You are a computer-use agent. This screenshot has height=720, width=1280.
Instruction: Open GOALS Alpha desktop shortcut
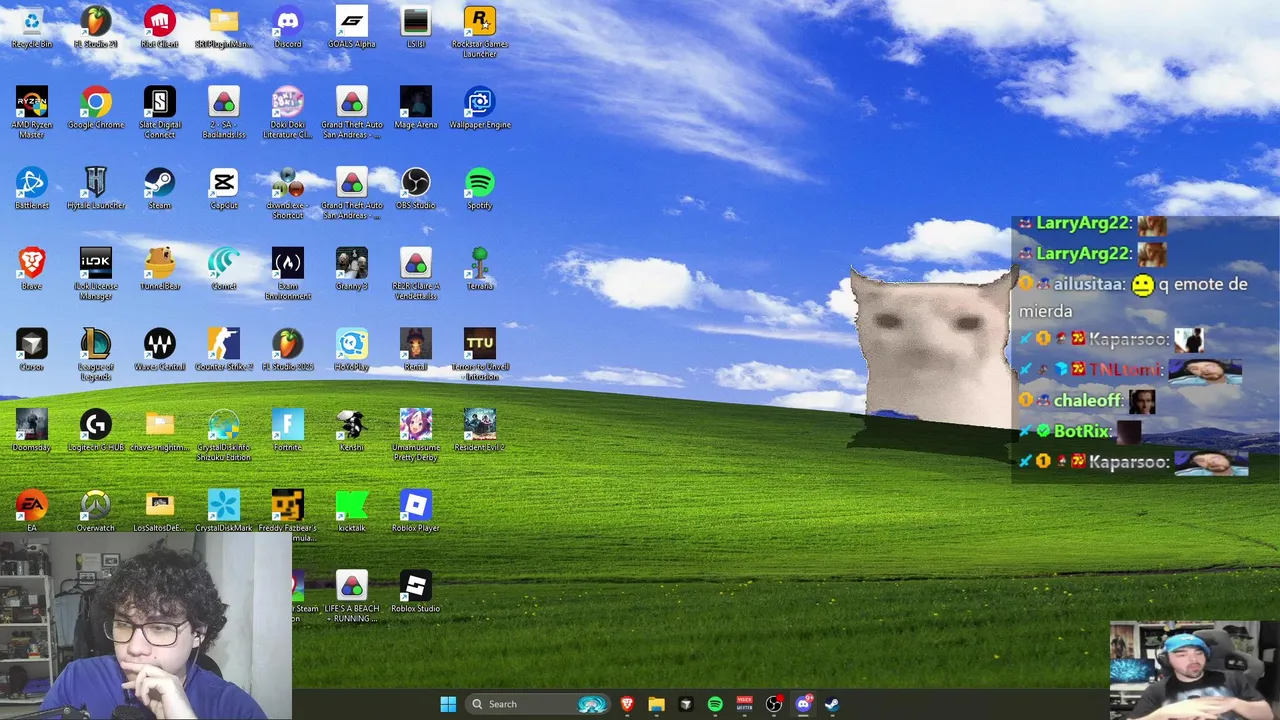point(352,27)
